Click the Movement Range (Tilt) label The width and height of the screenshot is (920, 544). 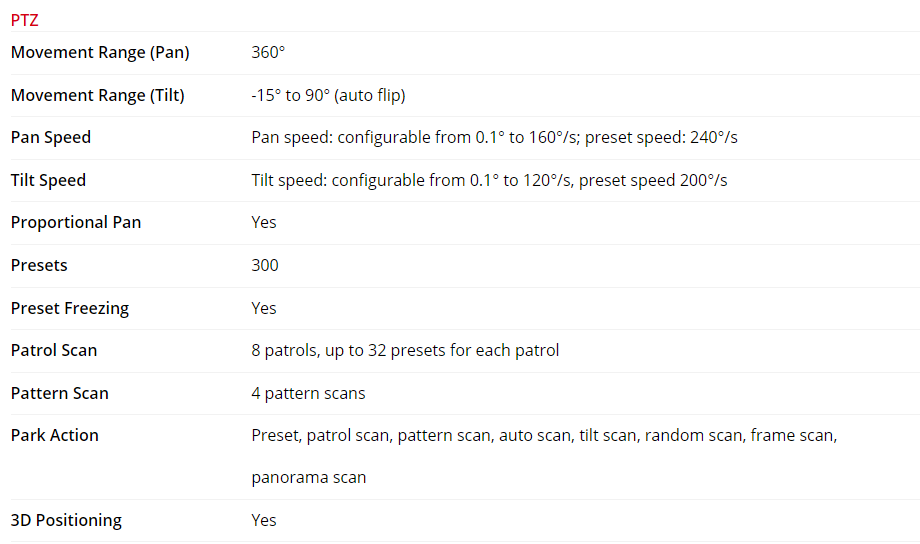pyautogui.click(x=98, y=96)
